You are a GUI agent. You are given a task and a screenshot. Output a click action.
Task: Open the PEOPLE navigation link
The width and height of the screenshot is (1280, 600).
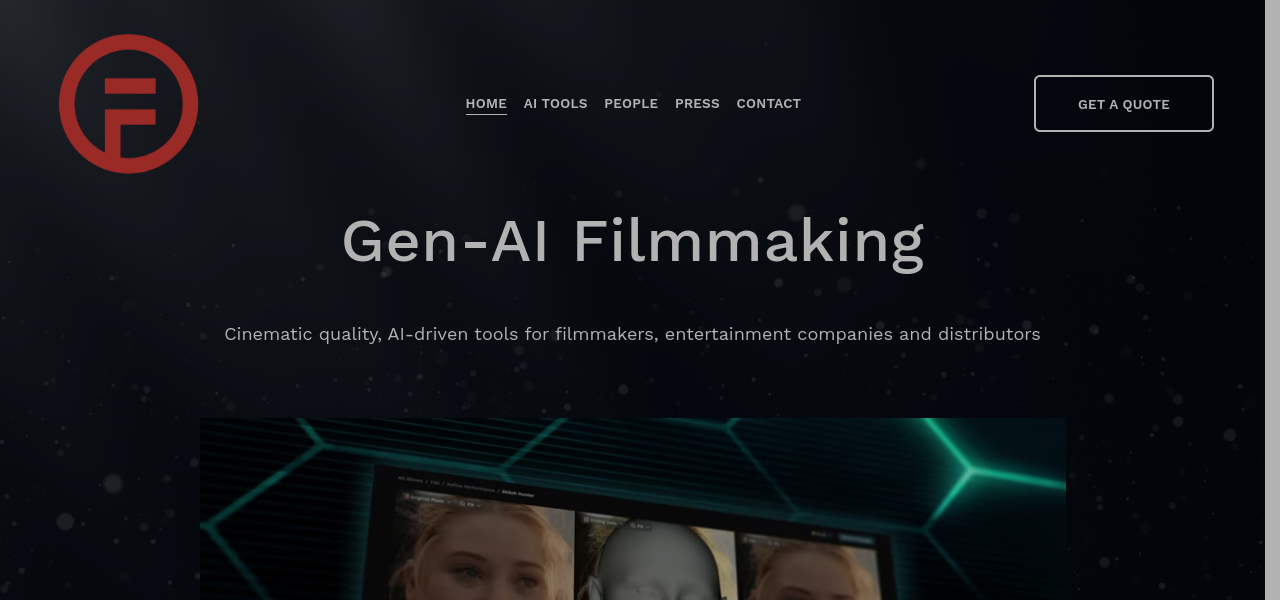631,104
